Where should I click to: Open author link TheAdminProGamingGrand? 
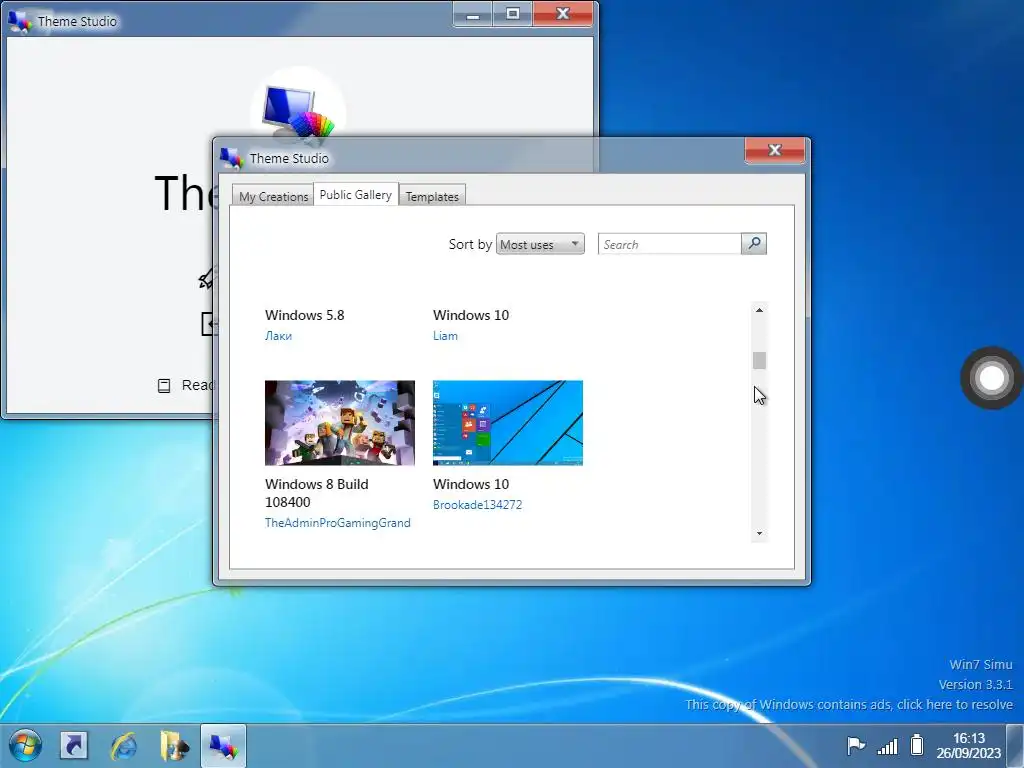(x=338, y=522)
